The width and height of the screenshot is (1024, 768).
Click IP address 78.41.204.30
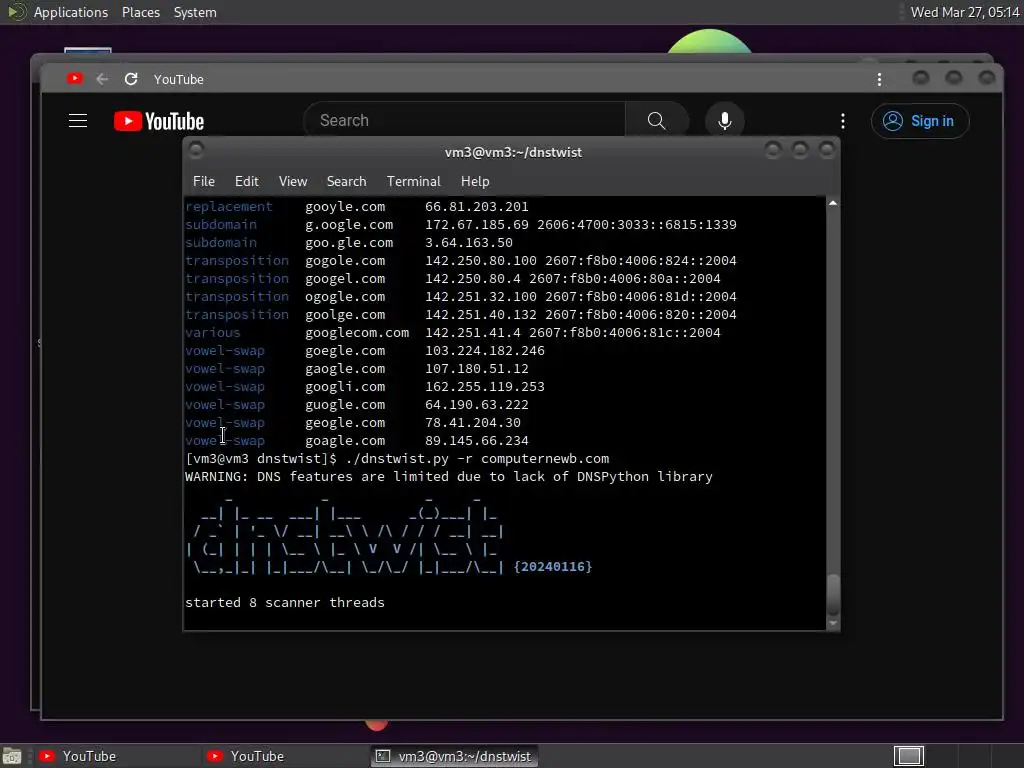pyautogui.click(x=473, y=423)
